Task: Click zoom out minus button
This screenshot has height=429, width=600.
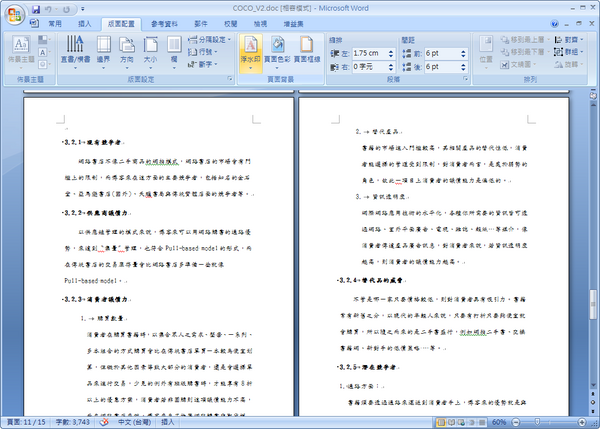Action: pos(515,422)
